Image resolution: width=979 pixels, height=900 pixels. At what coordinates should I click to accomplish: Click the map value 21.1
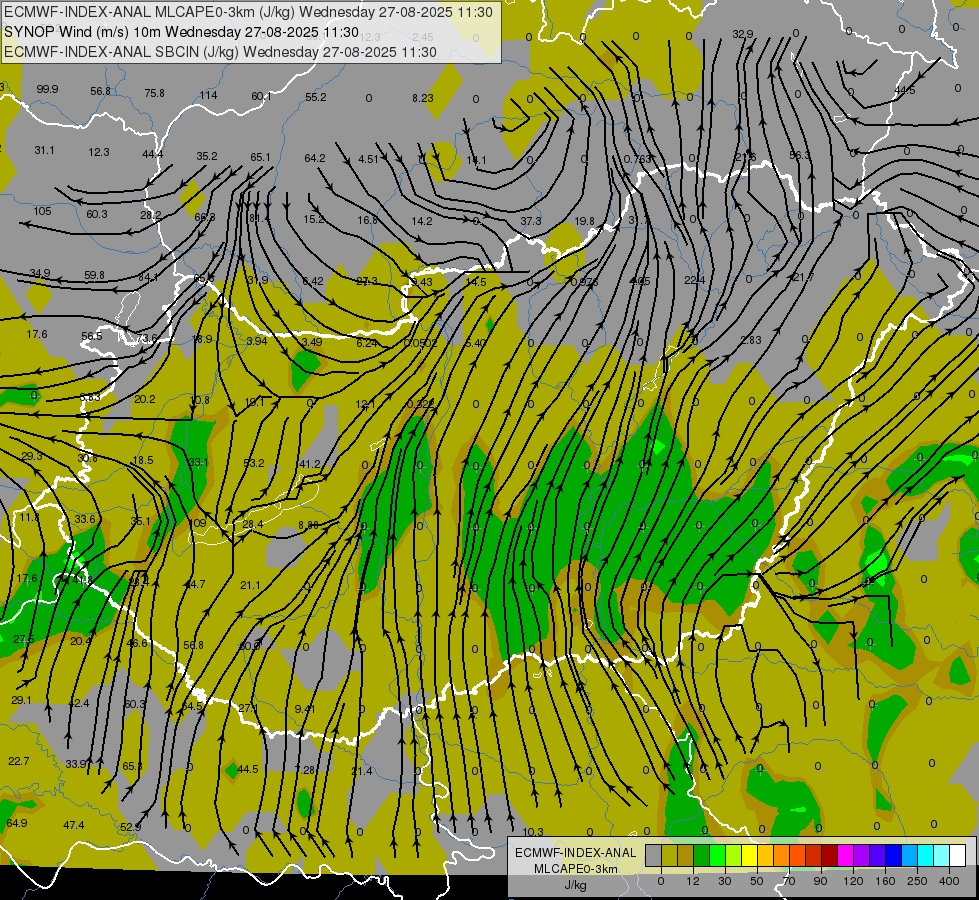pyautogui.click(x=250, y=585)
